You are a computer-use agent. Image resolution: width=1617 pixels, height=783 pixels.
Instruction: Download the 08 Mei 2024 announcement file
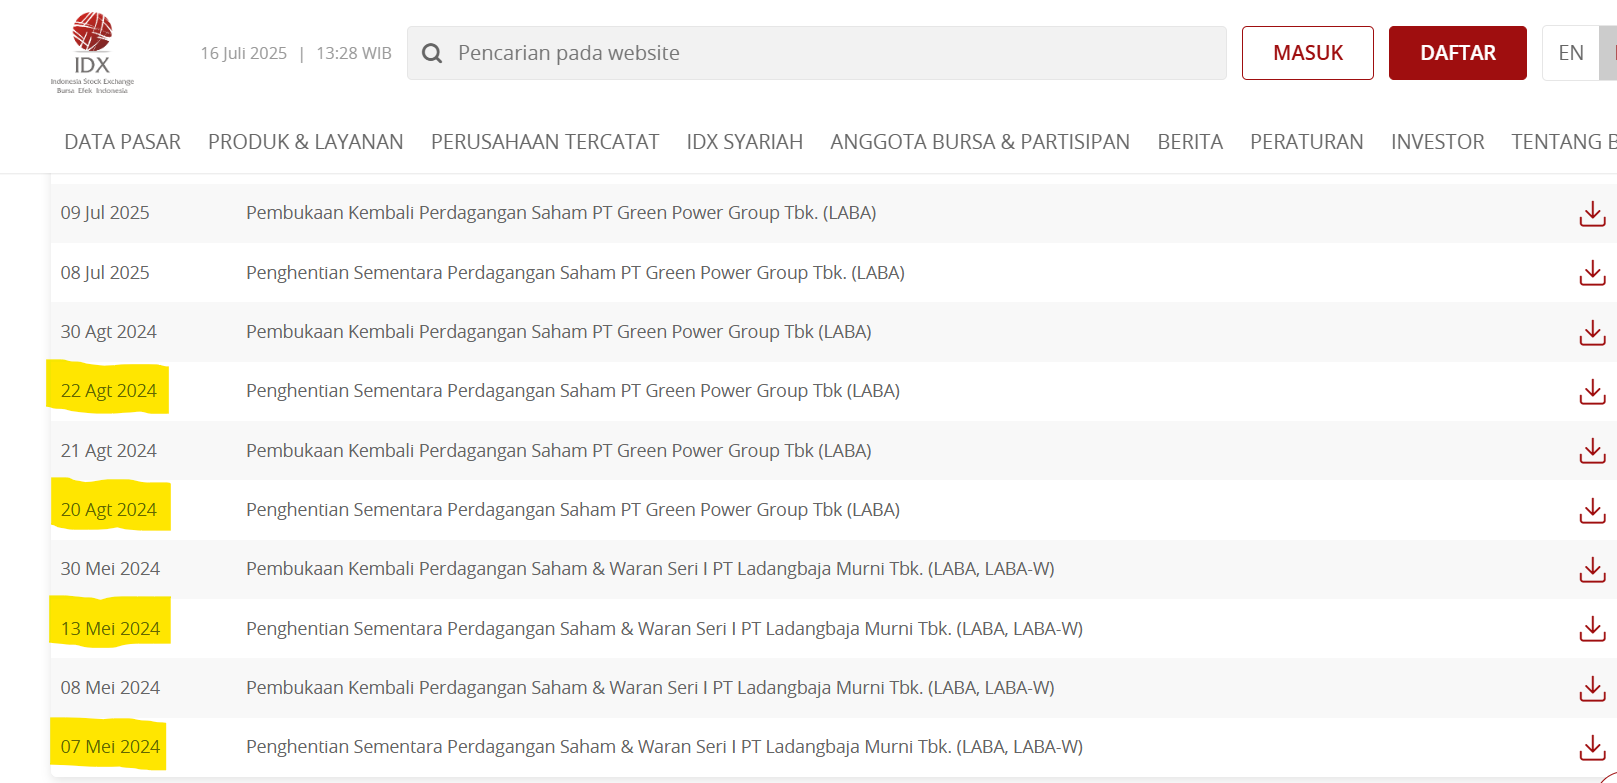tap(1592, 688)
